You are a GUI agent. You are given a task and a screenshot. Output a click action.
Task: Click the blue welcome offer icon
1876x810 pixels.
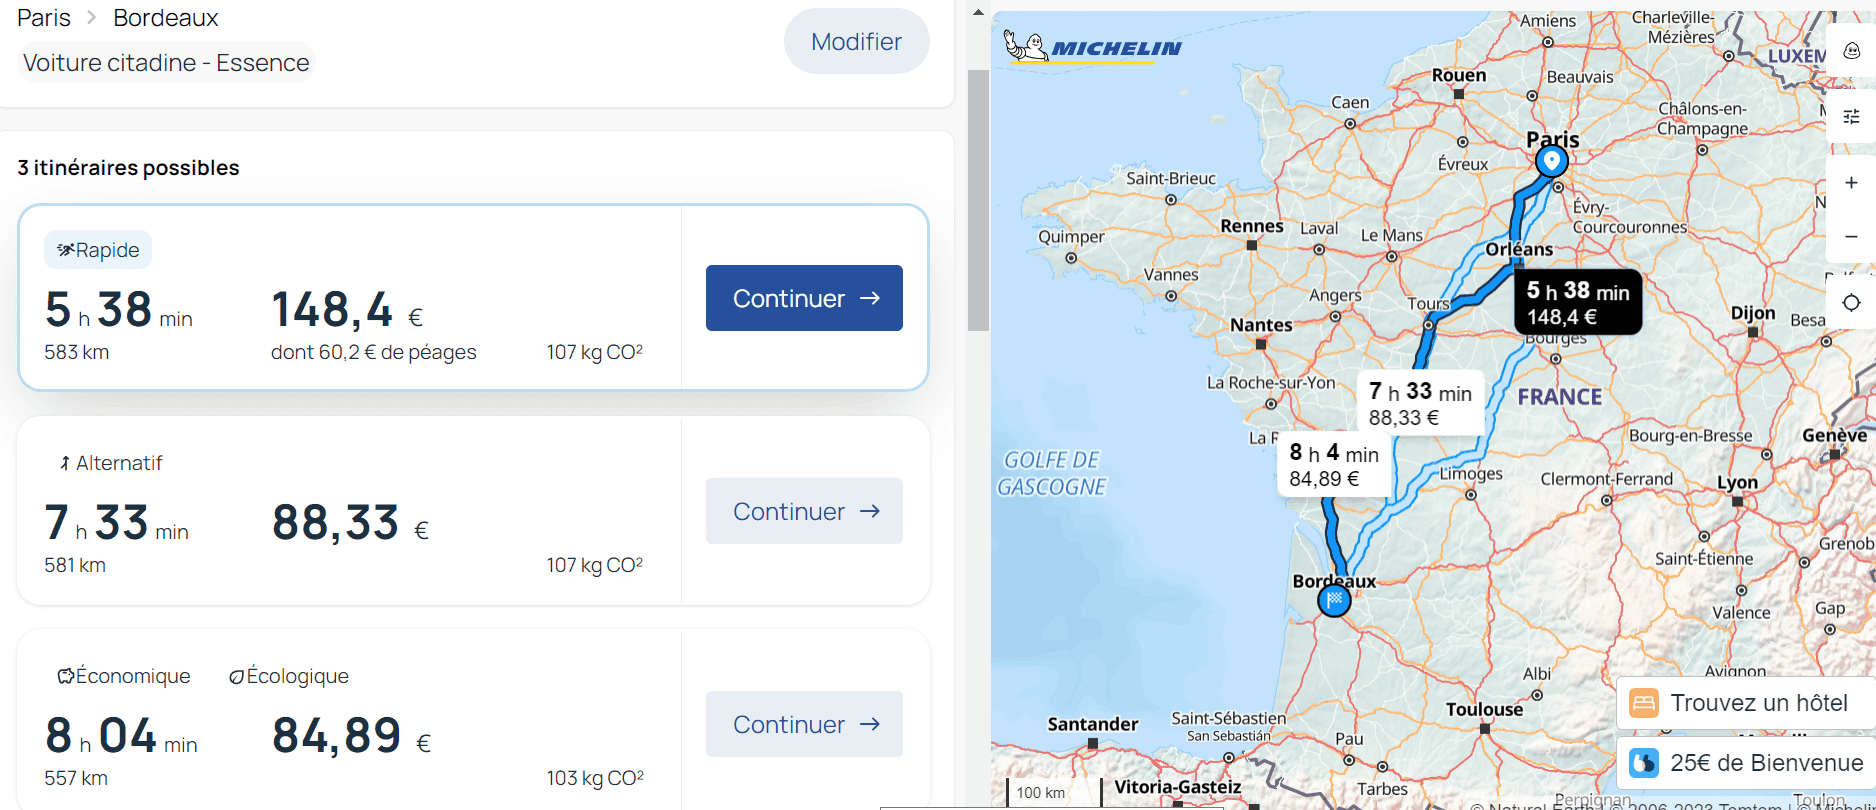1644,763
